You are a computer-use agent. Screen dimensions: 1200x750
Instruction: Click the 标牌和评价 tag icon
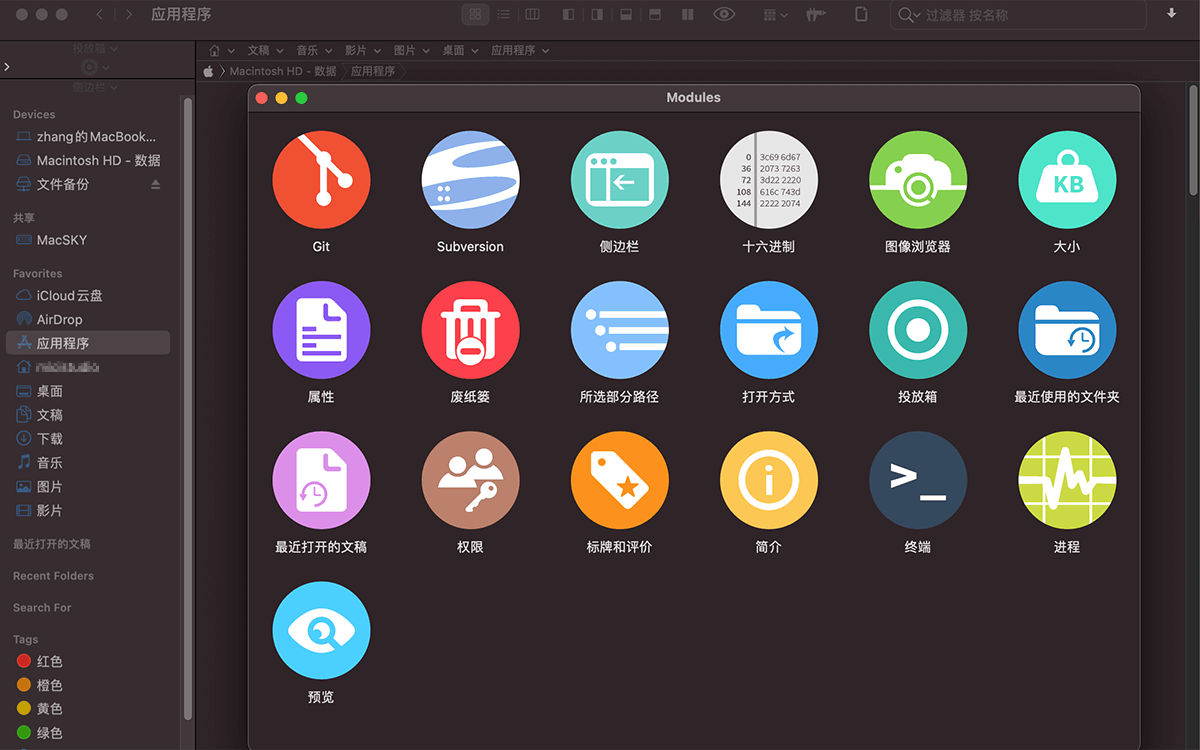click(619, 481)
